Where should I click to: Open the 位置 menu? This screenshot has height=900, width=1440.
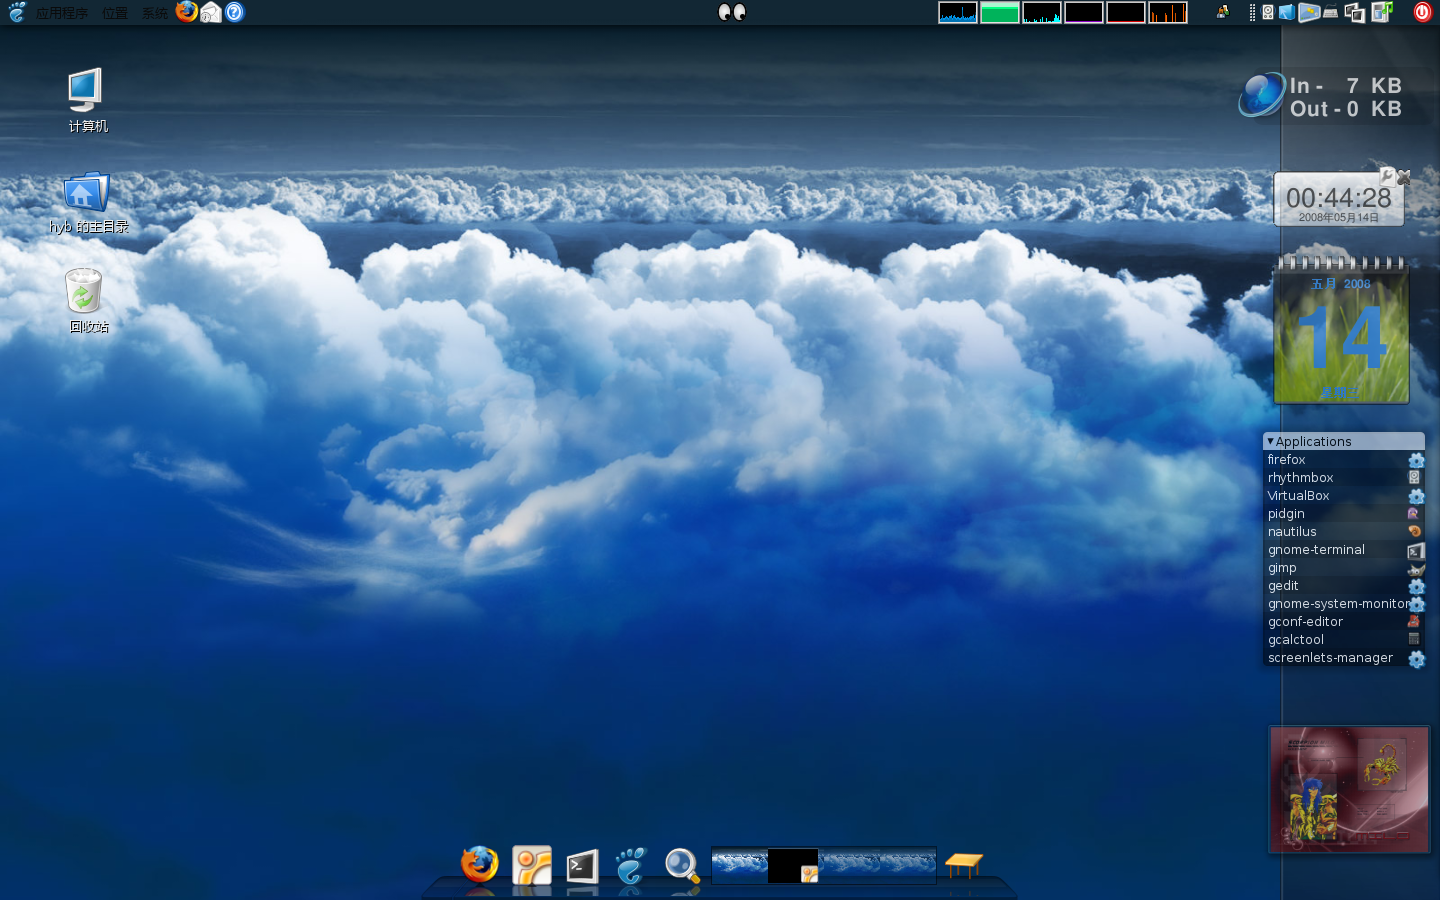tap(115, 13)
